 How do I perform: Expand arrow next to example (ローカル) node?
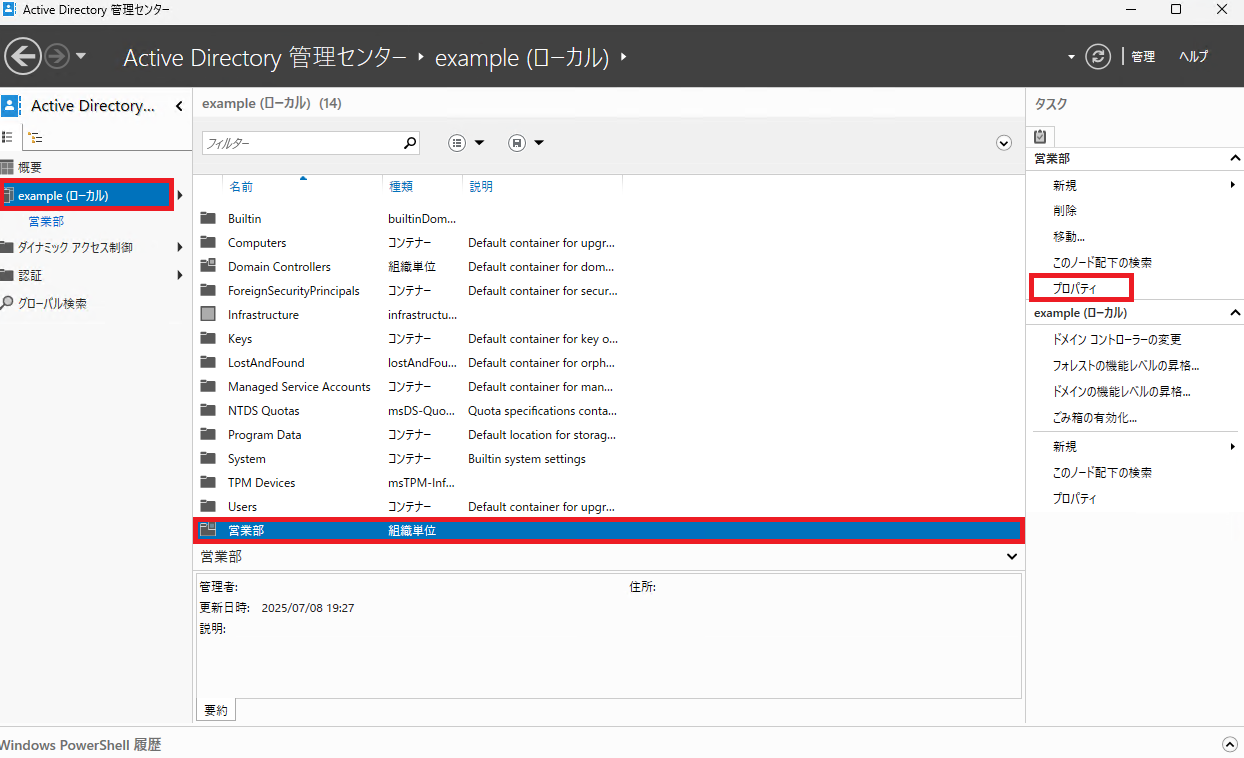180,195
